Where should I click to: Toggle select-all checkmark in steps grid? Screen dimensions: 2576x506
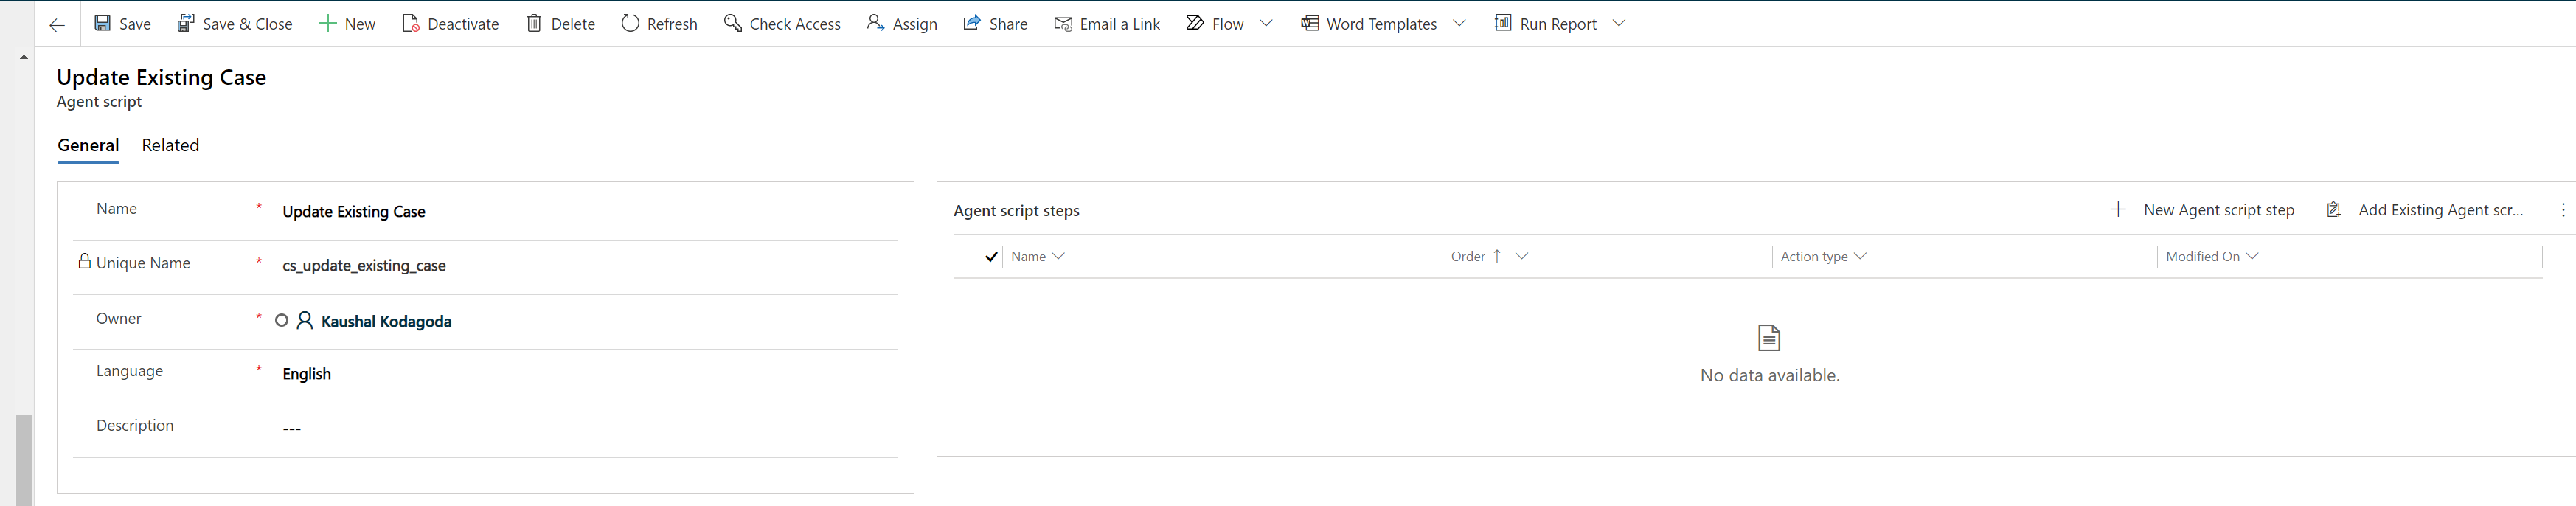991,257
